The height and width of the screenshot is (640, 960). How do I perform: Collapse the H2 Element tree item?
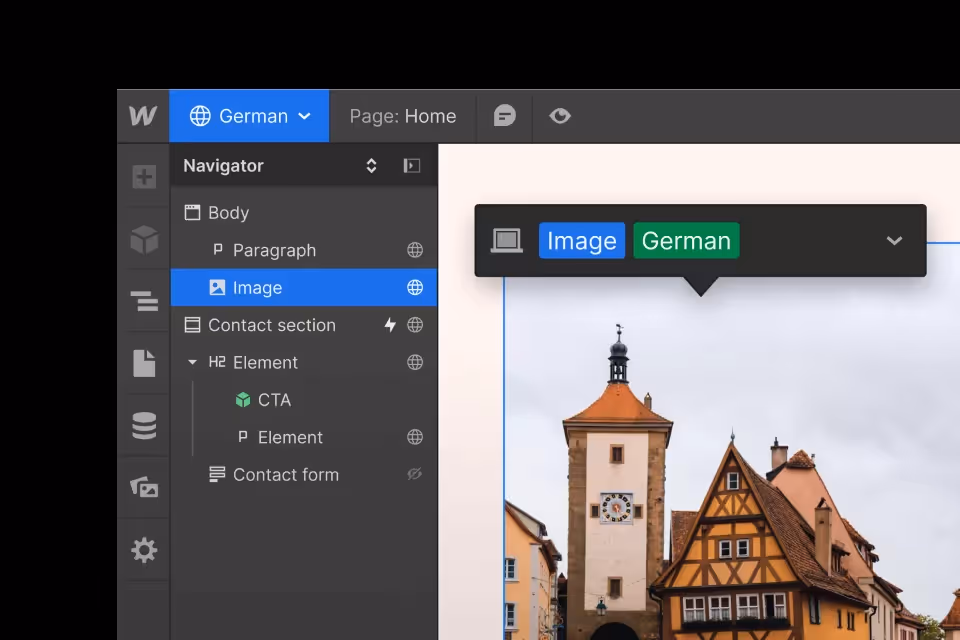click(192, 362)
